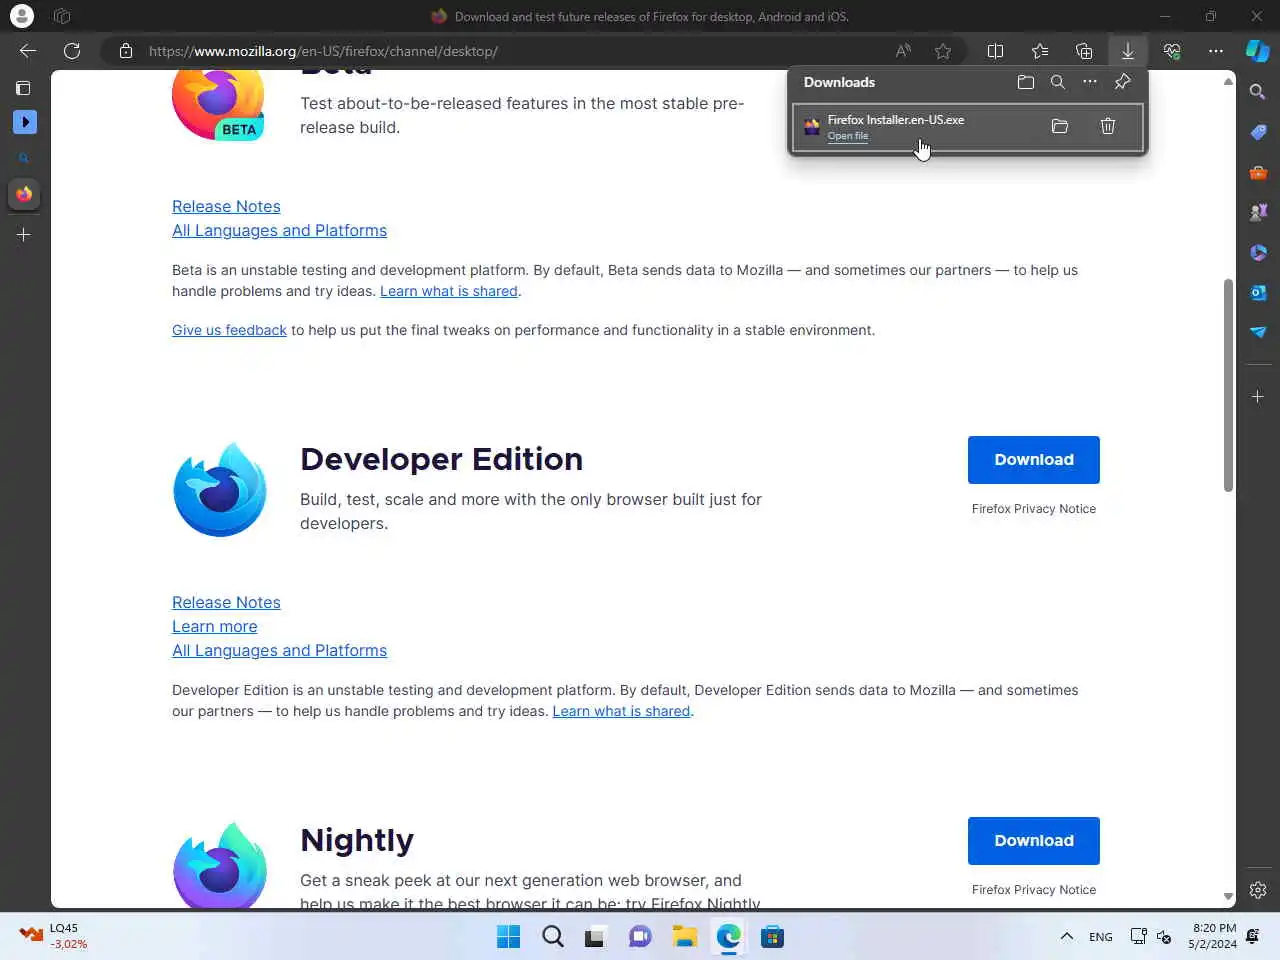Open the Favorites list
The image size is (1280, 960).
(1040, 51)
